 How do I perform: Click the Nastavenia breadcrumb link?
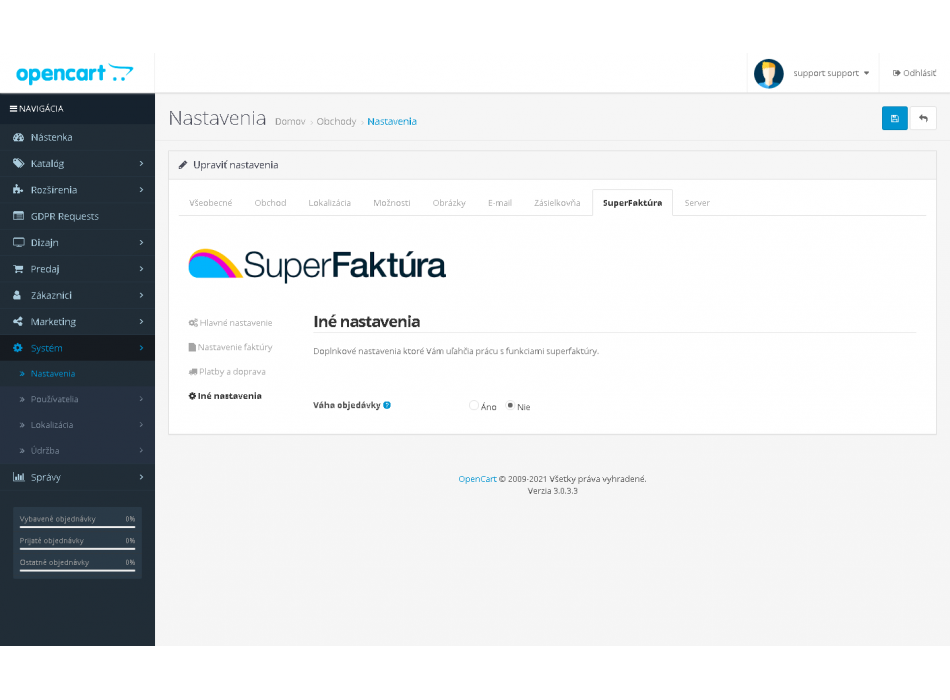tap(392, 121)
